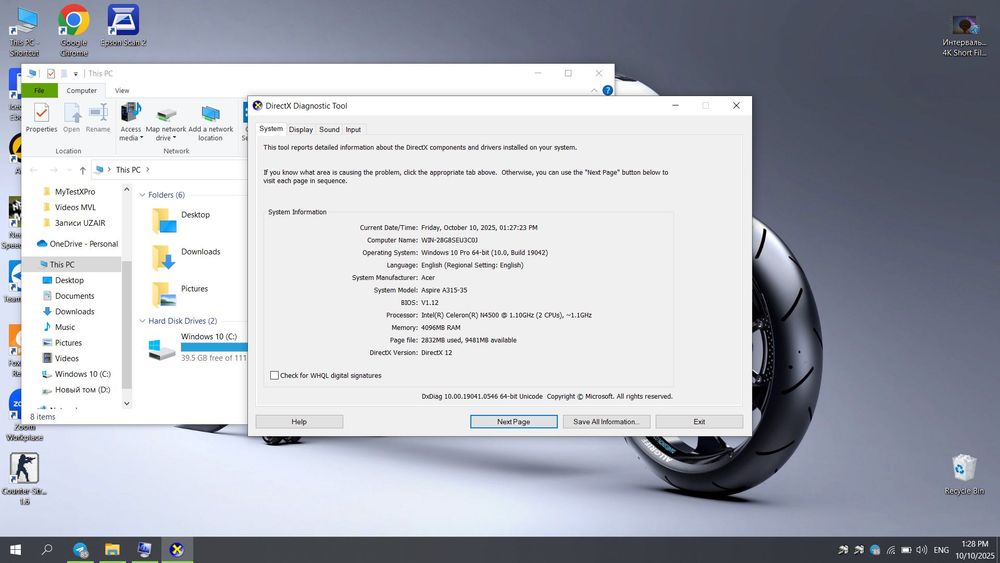Click the ENG language indicator
Screen dimensions: 1000x563
941,550
